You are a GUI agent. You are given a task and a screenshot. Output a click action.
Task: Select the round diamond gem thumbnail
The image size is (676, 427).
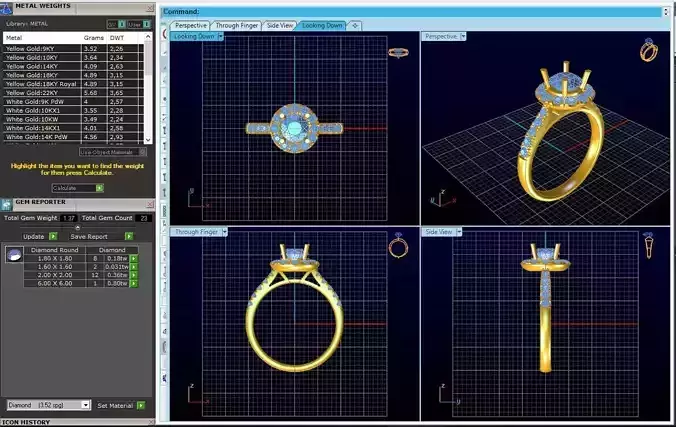coord(14,255)
